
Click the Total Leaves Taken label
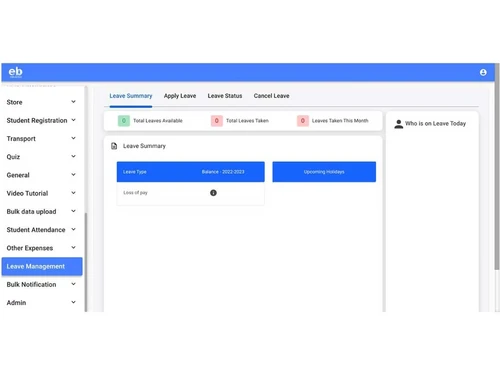point(247,121)
